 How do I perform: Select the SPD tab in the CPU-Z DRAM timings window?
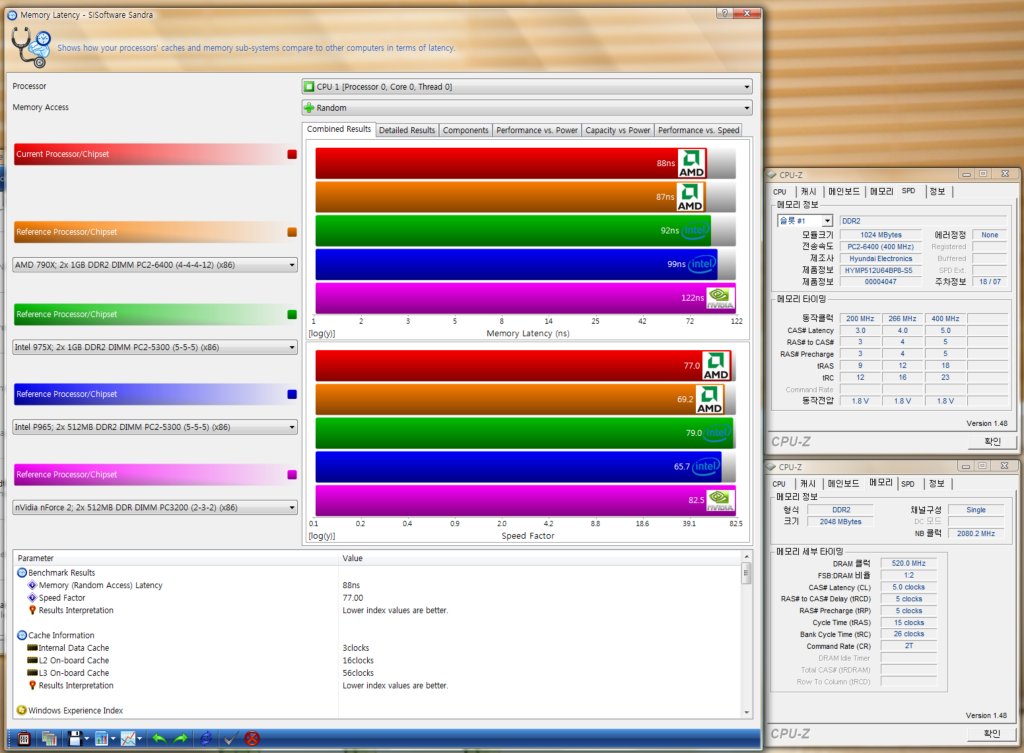(908, 483)
